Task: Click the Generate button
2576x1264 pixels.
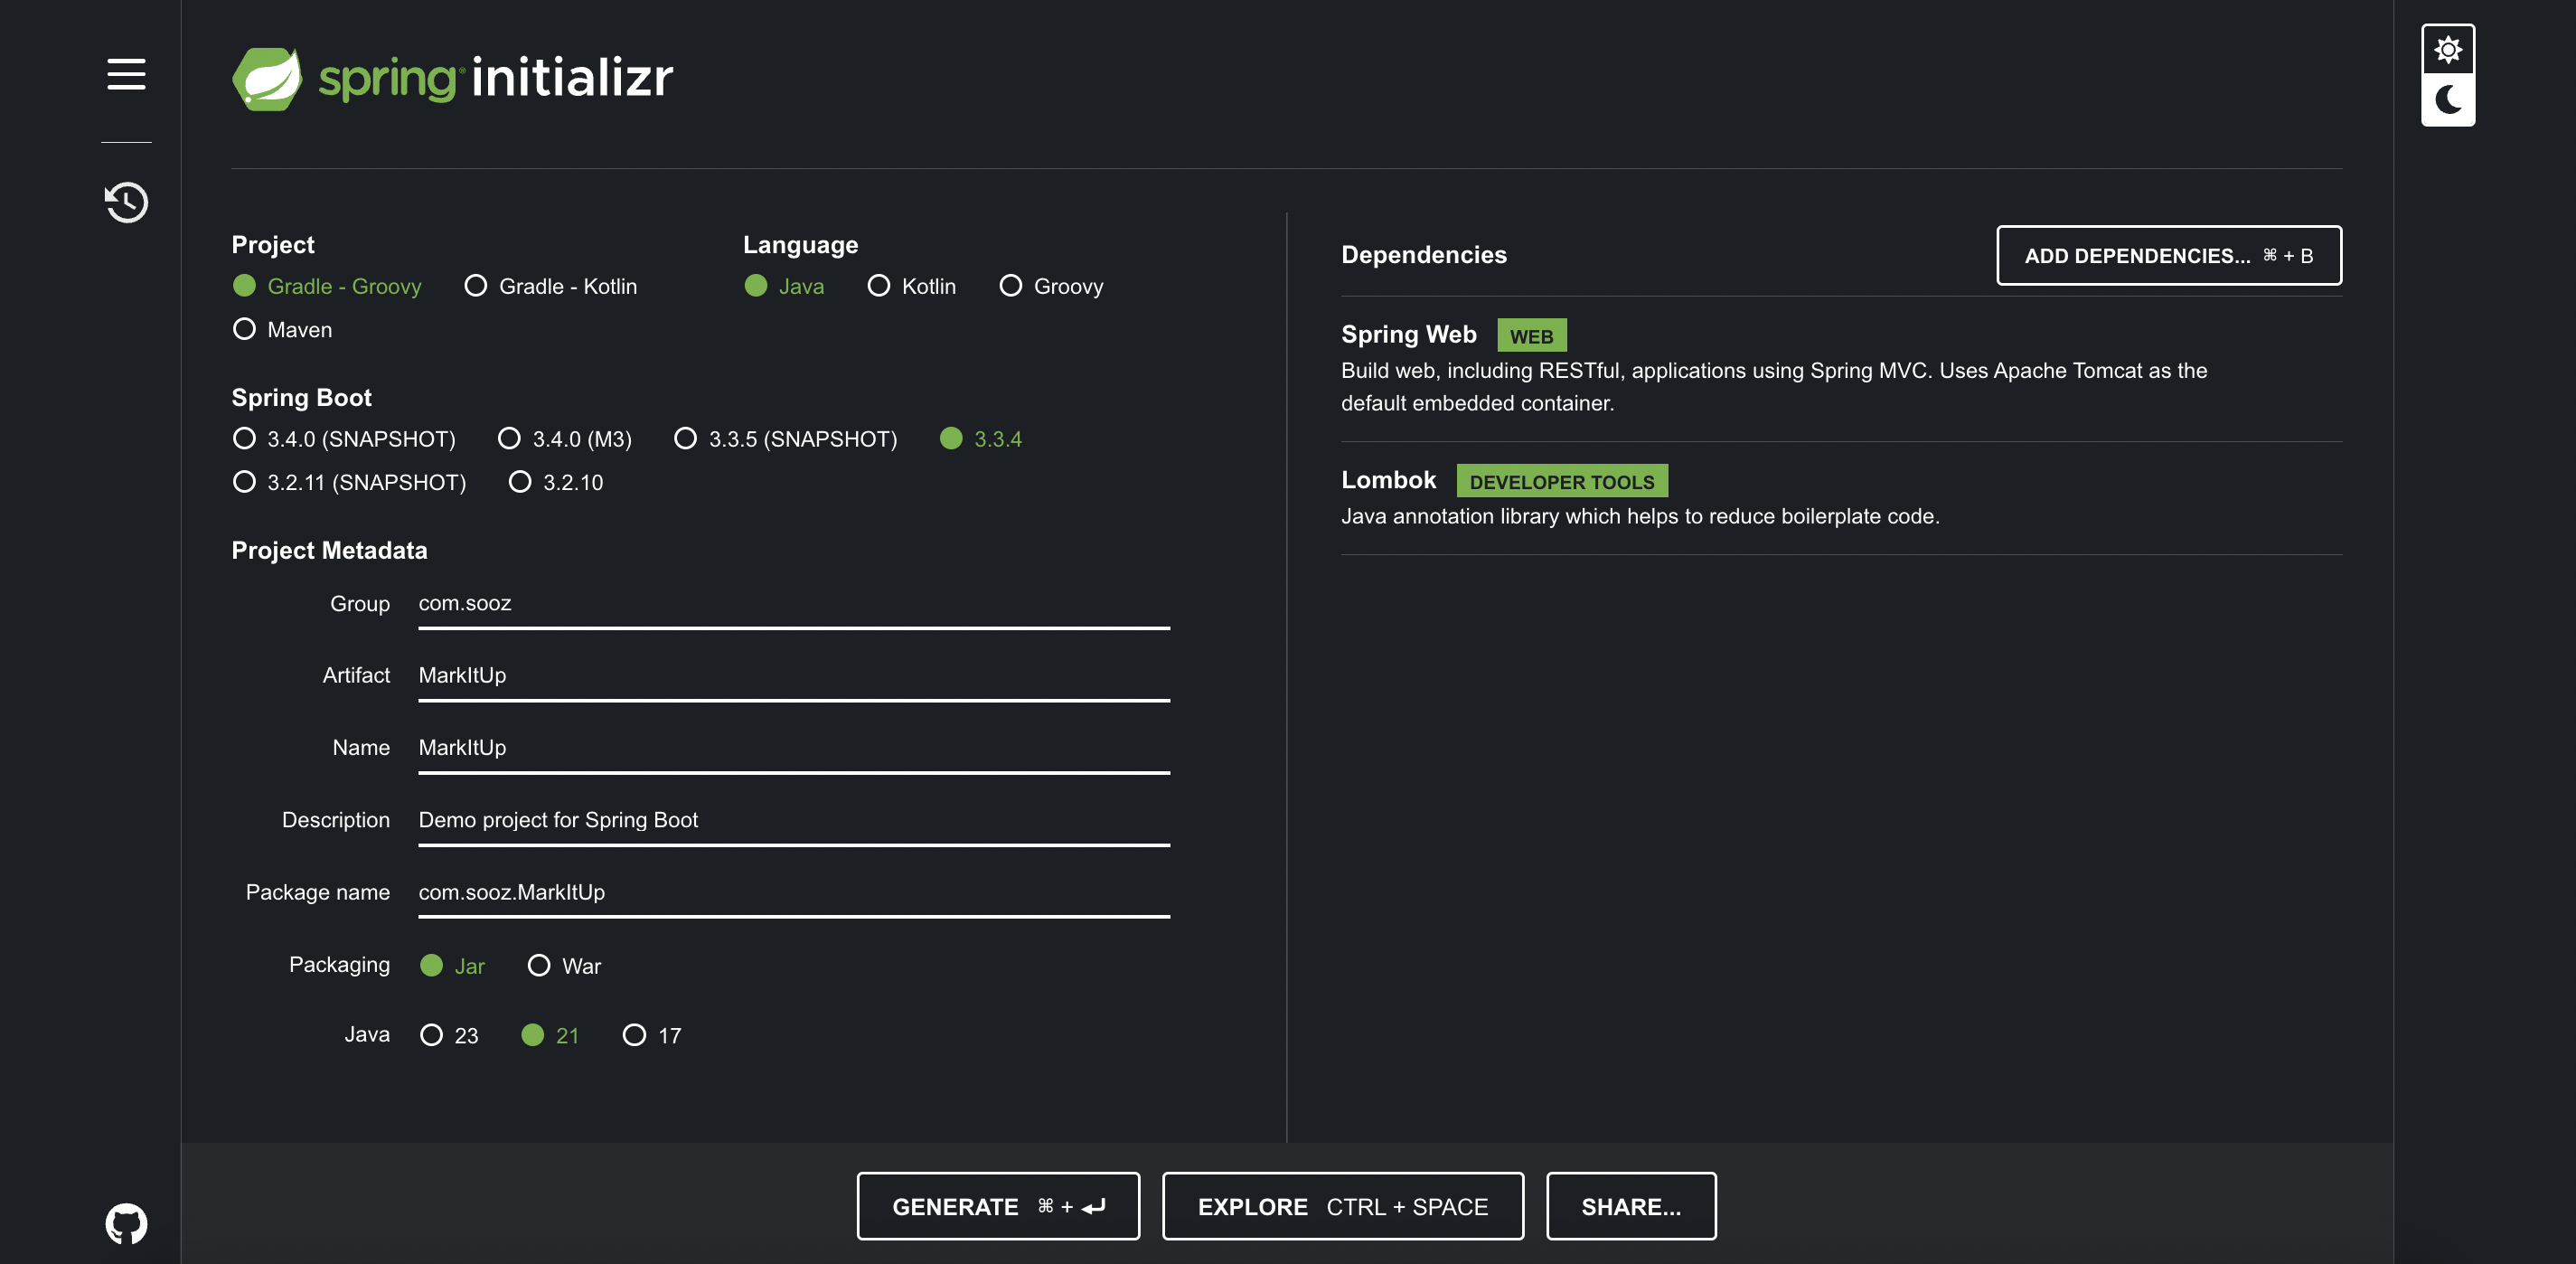Action: point(998,1207)
